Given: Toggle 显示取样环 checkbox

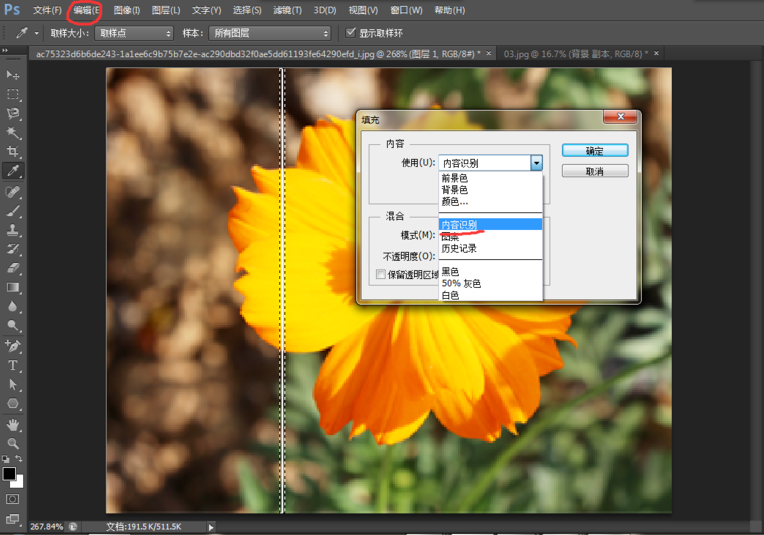Looking at the screenshot, I should point(351,32).
